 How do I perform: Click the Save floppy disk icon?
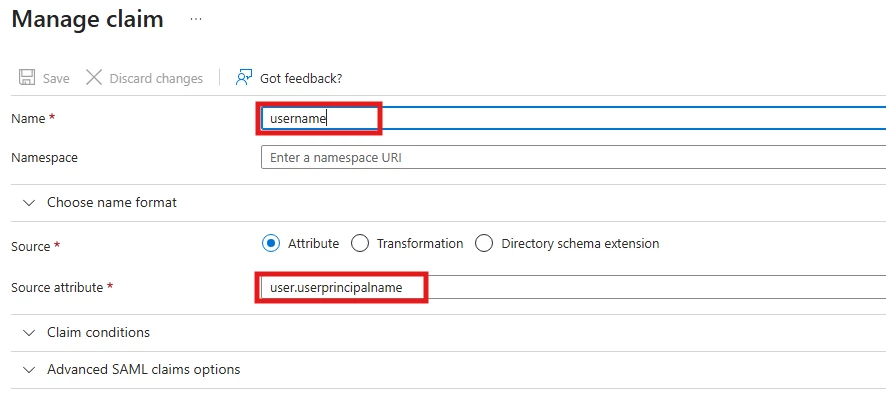tap(26, 77)
